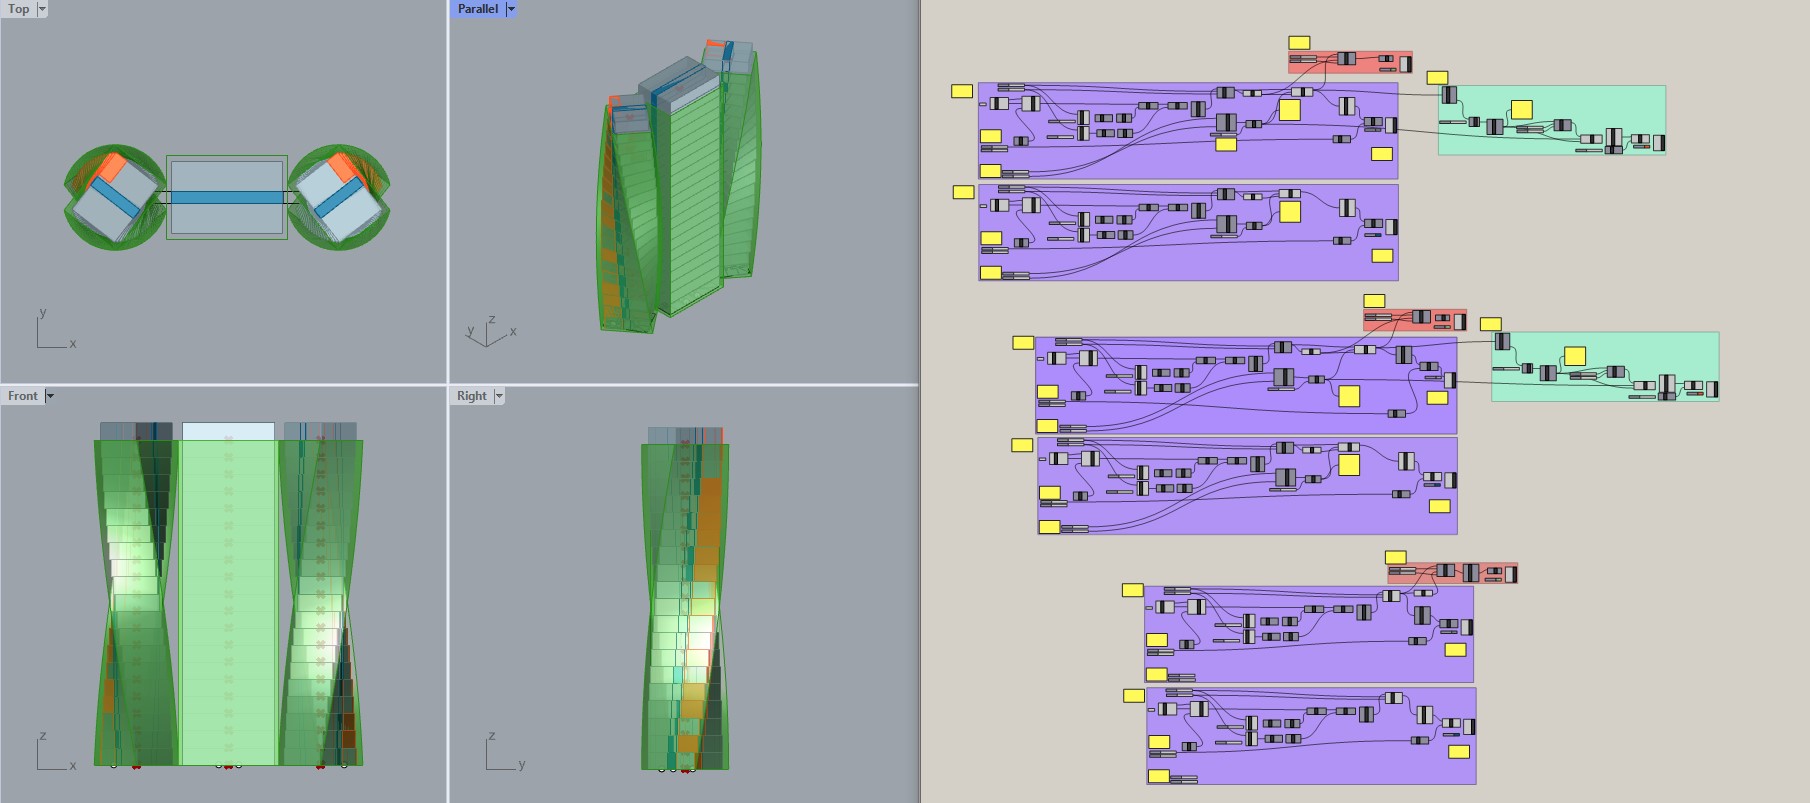
Task: Open the Top viewport dropdown arrow
Action: pyautogui.click(x=42, y=9)
